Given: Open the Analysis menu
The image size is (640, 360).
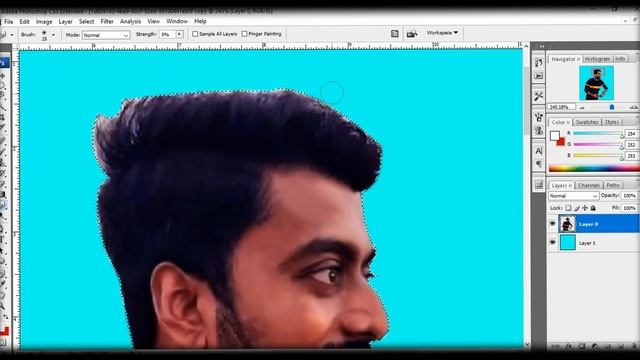Looking at the screenshot, I should (130, 21).
